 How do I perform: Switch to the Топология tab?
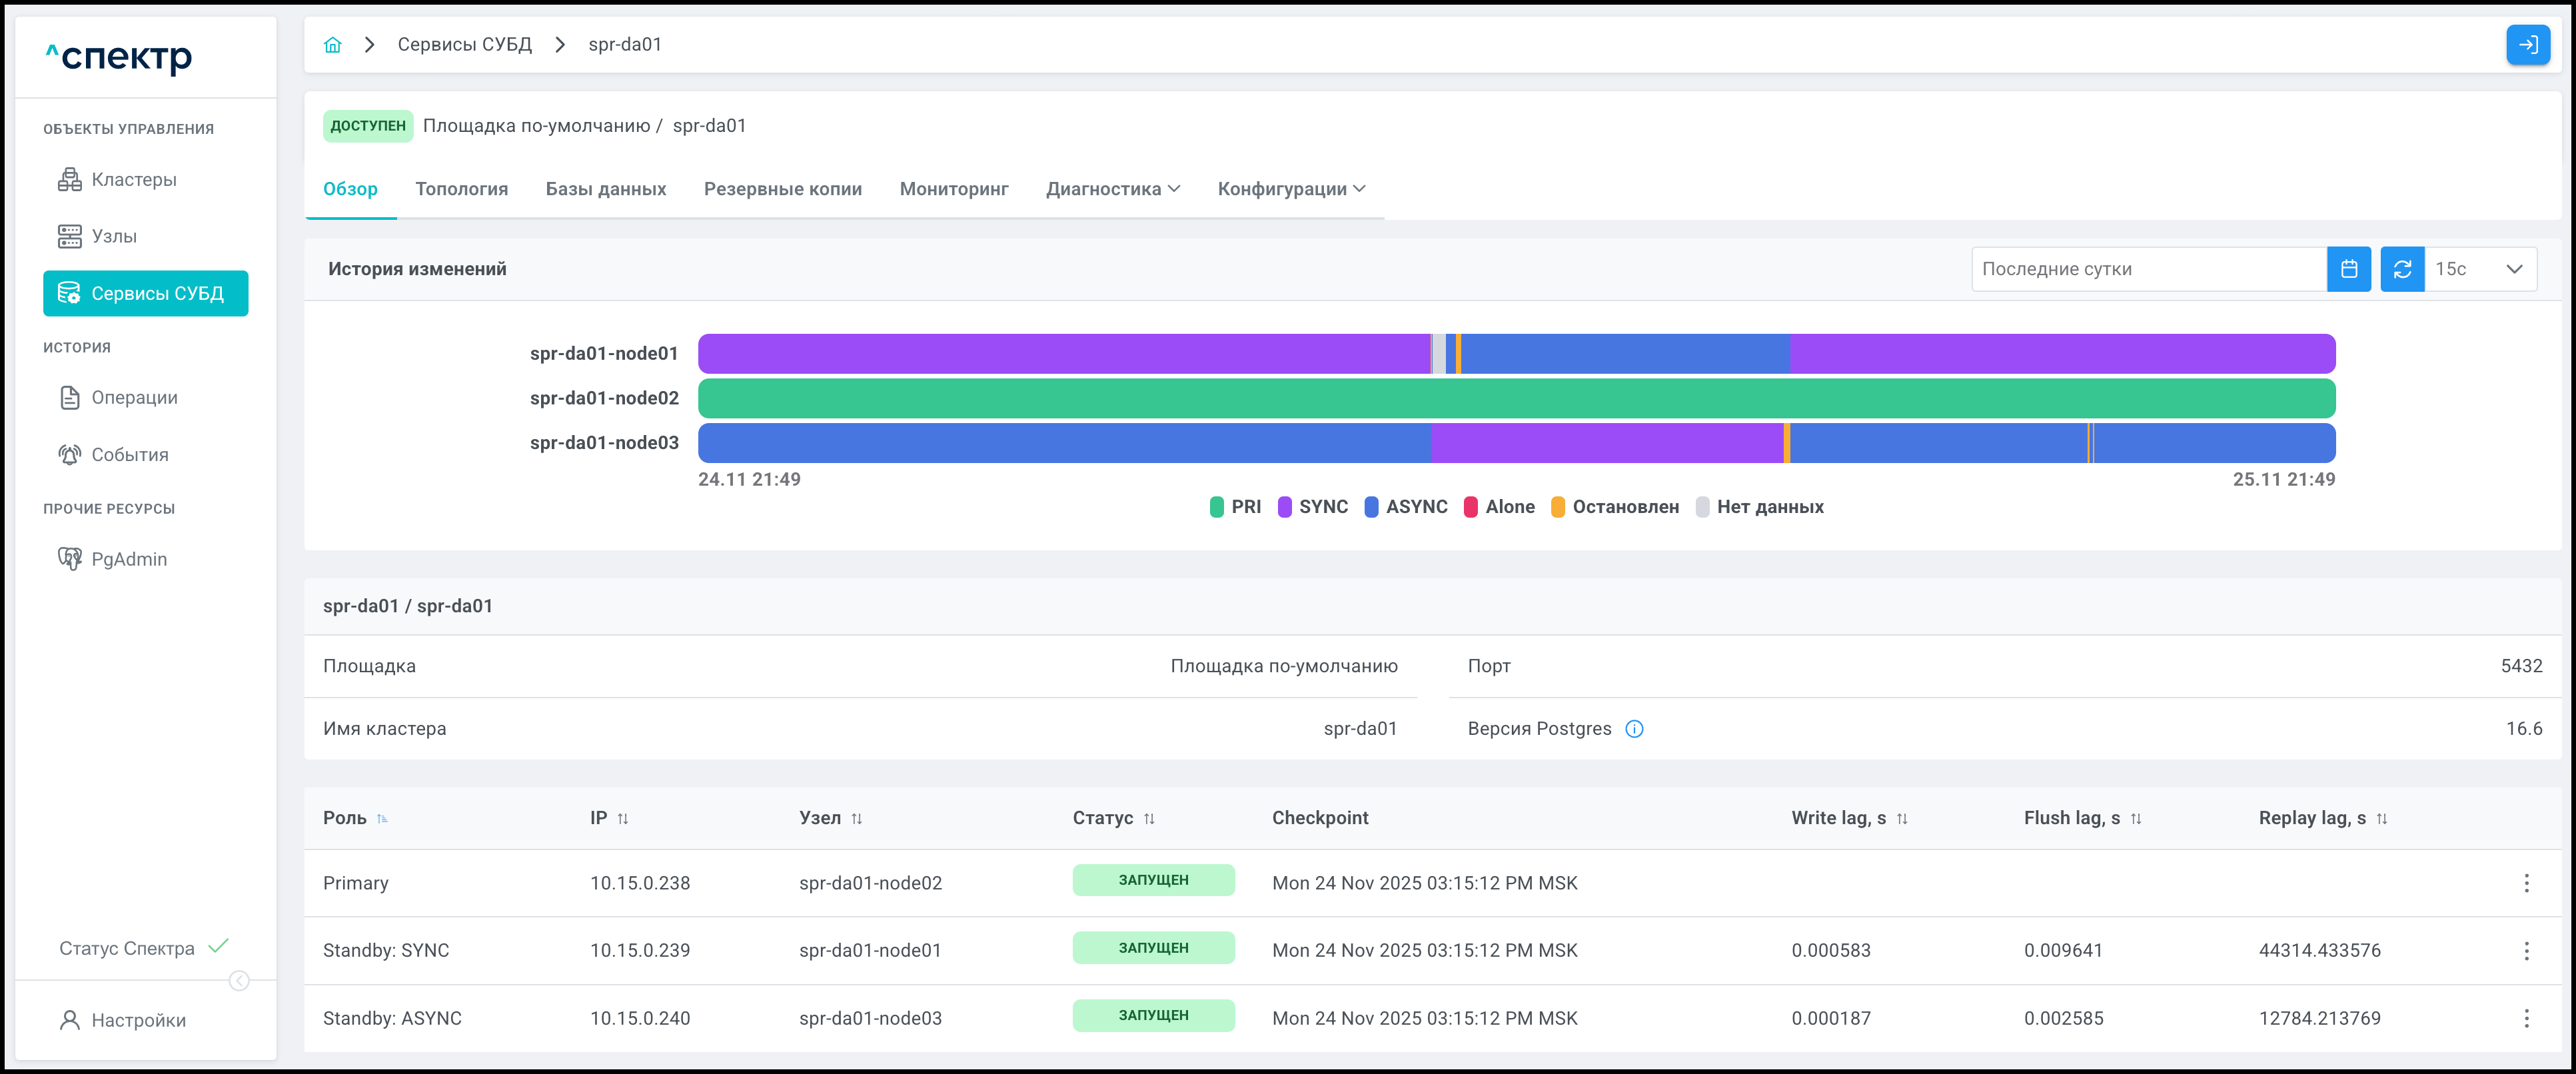(x=461, y=189)
